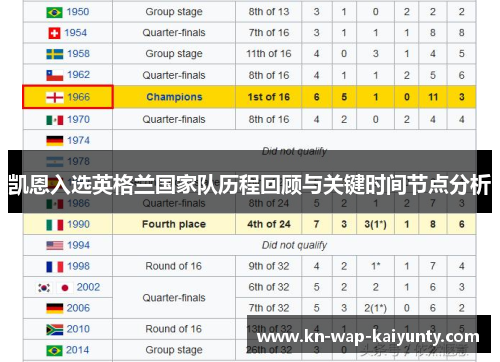Click the South Africa flag beside 2010
Screen dimensions: 500x362
[54, 329]
